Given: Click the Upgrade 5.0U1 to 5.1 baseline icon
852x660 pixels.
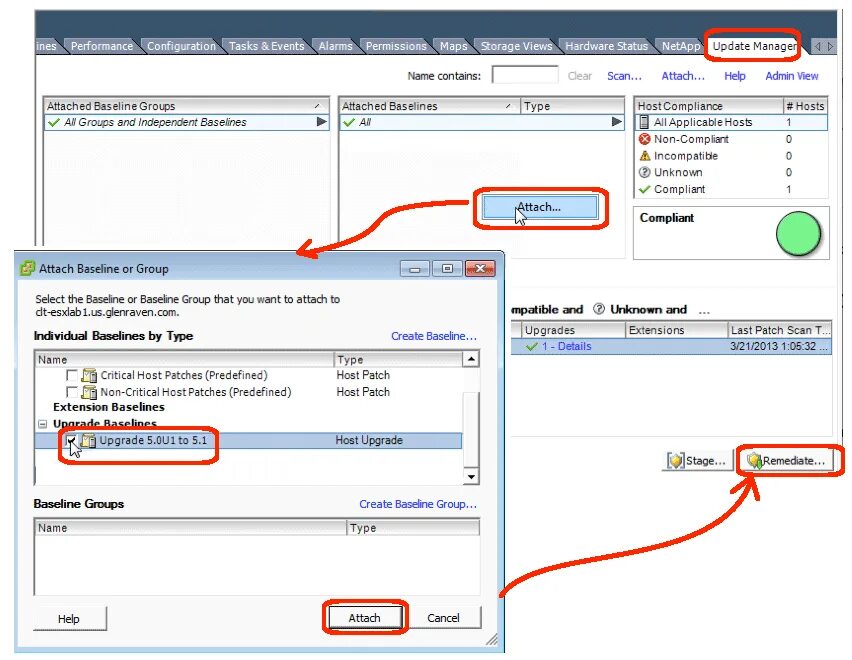Looking at the screenshot, I should (88, 440).
